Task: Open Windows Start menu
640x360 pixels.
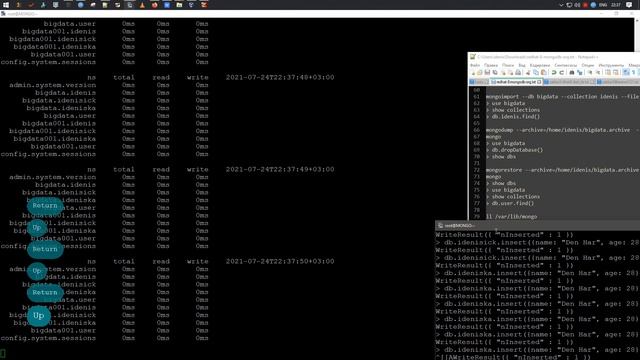Action: [6, 5]
